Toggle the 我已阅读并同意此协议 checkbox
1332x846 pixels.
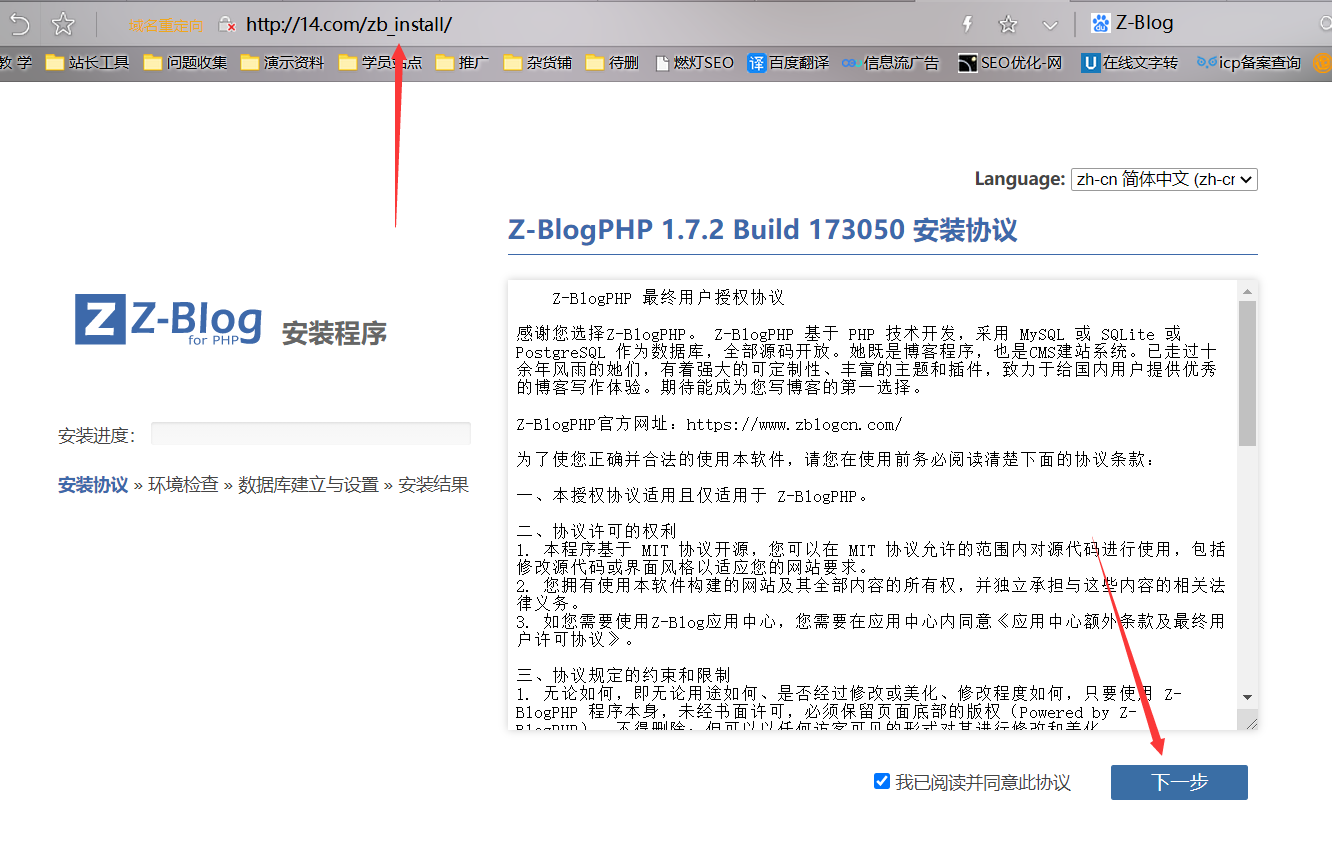881,781
